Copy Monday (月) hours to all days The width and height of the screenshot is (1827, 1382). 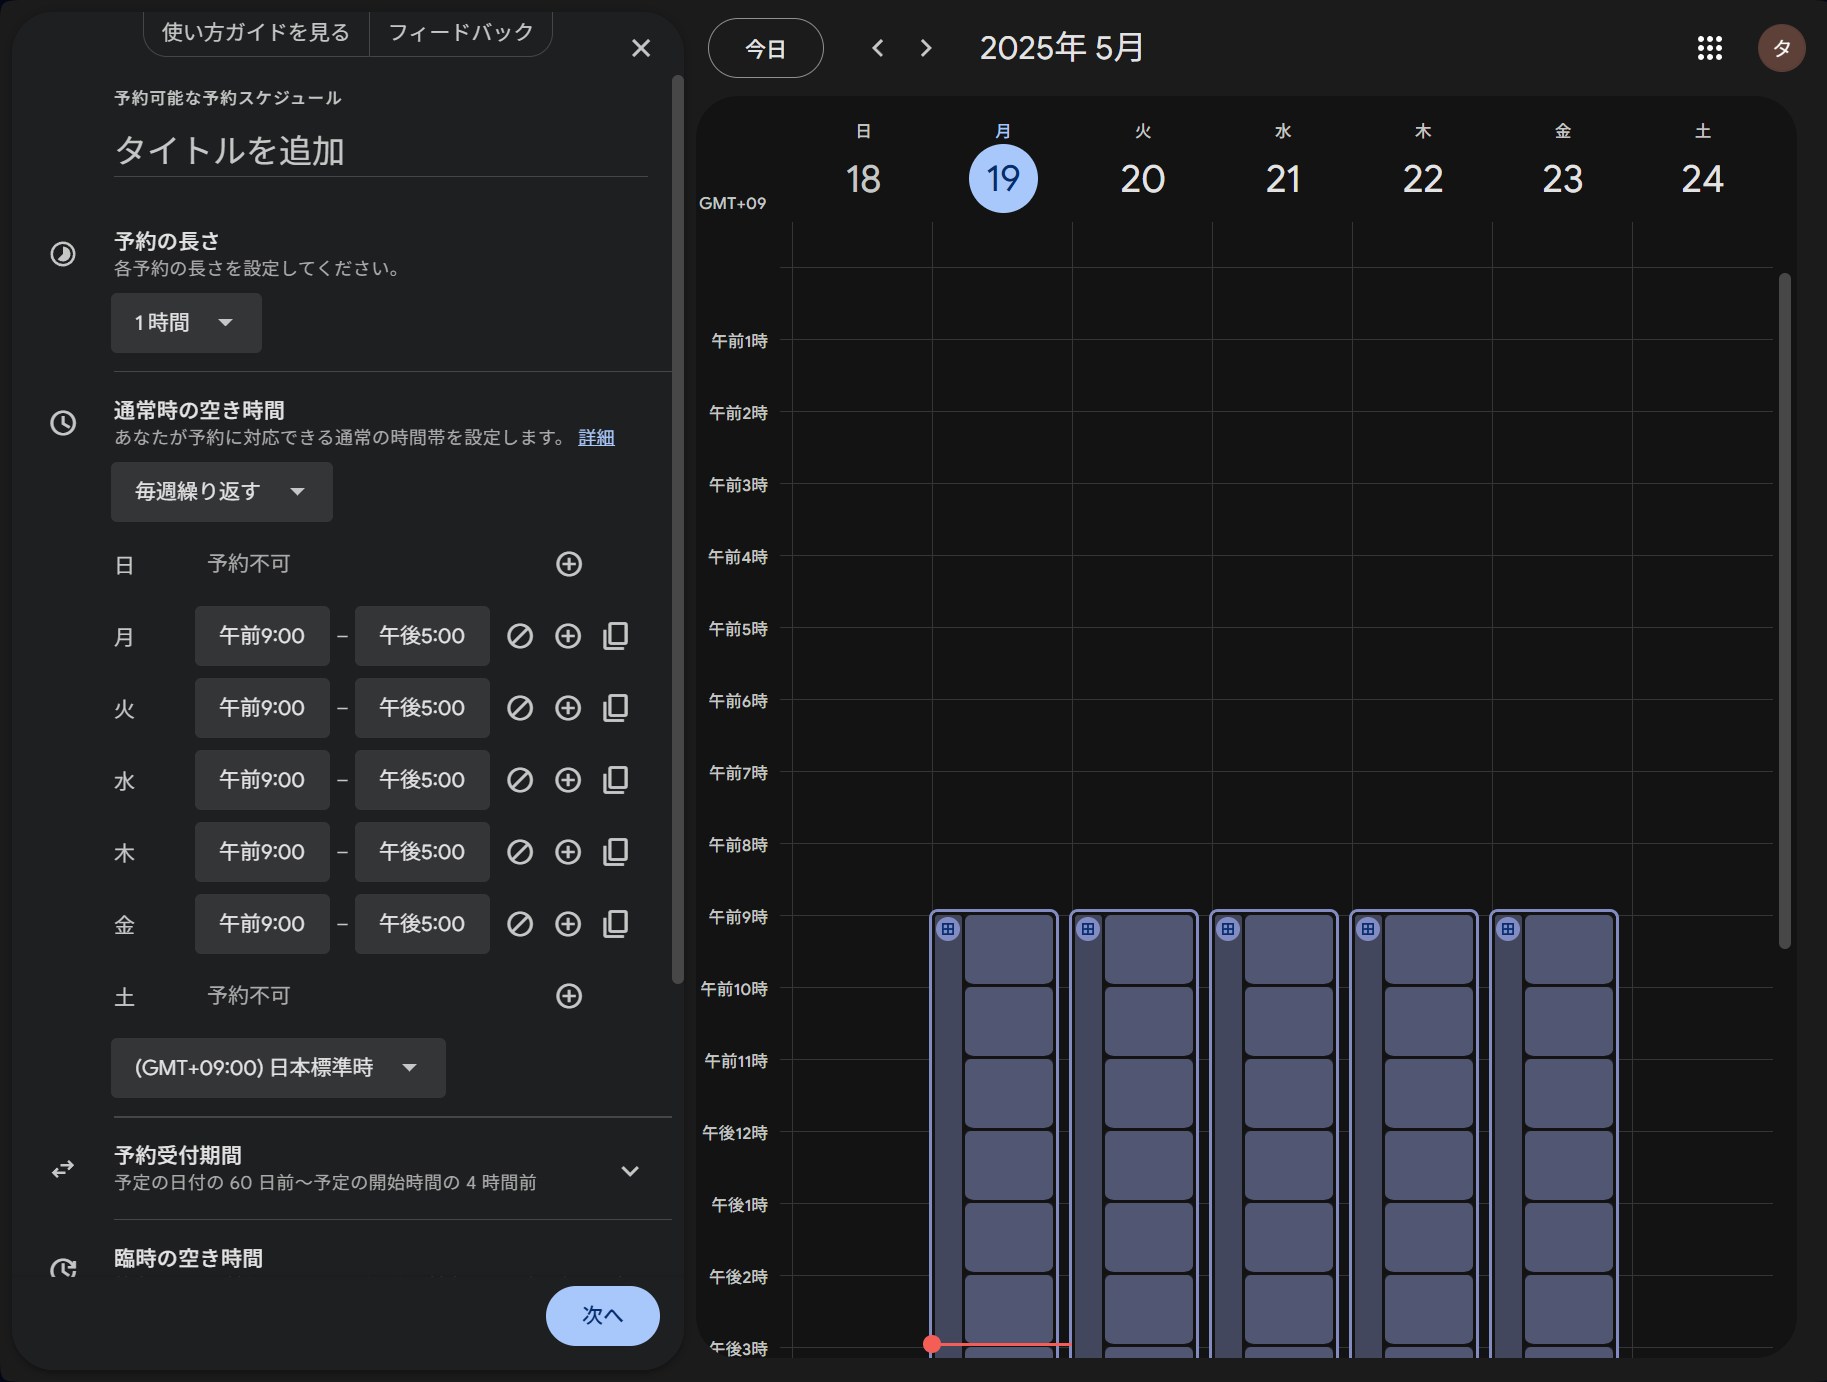coord(616,636)
